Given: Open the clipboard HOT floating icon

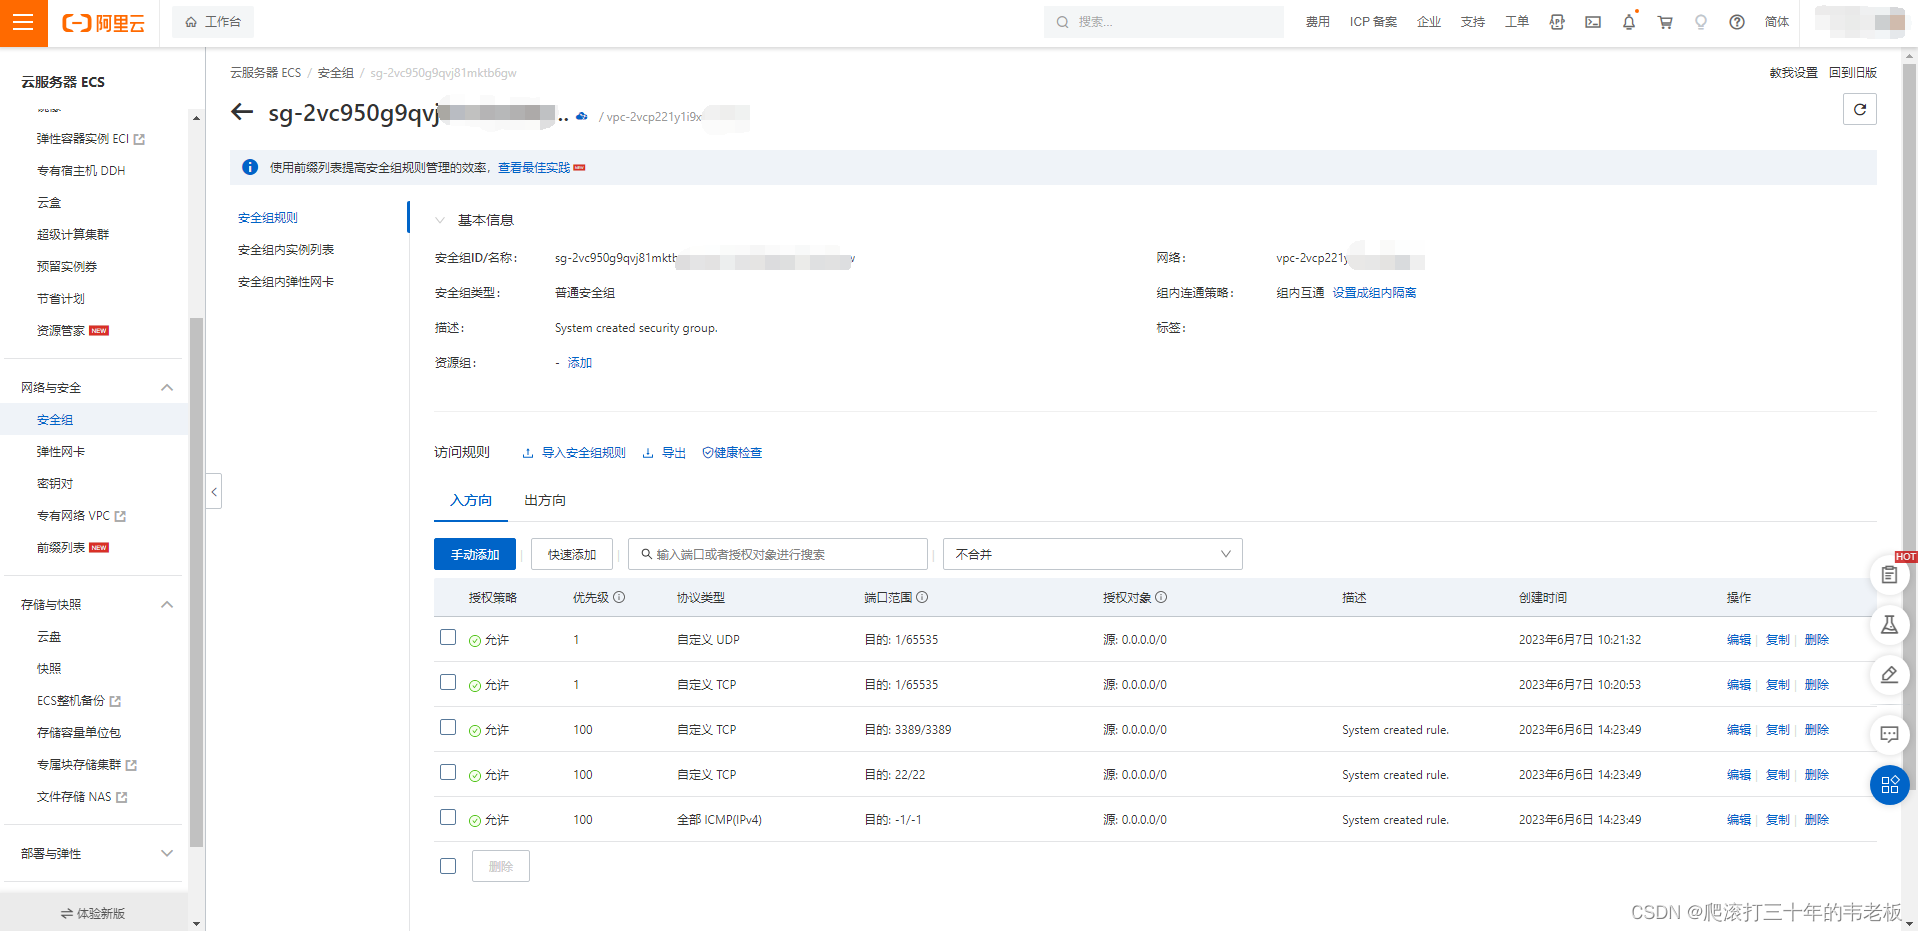Looking at the screenshot, I should [x=1889, y=574].
